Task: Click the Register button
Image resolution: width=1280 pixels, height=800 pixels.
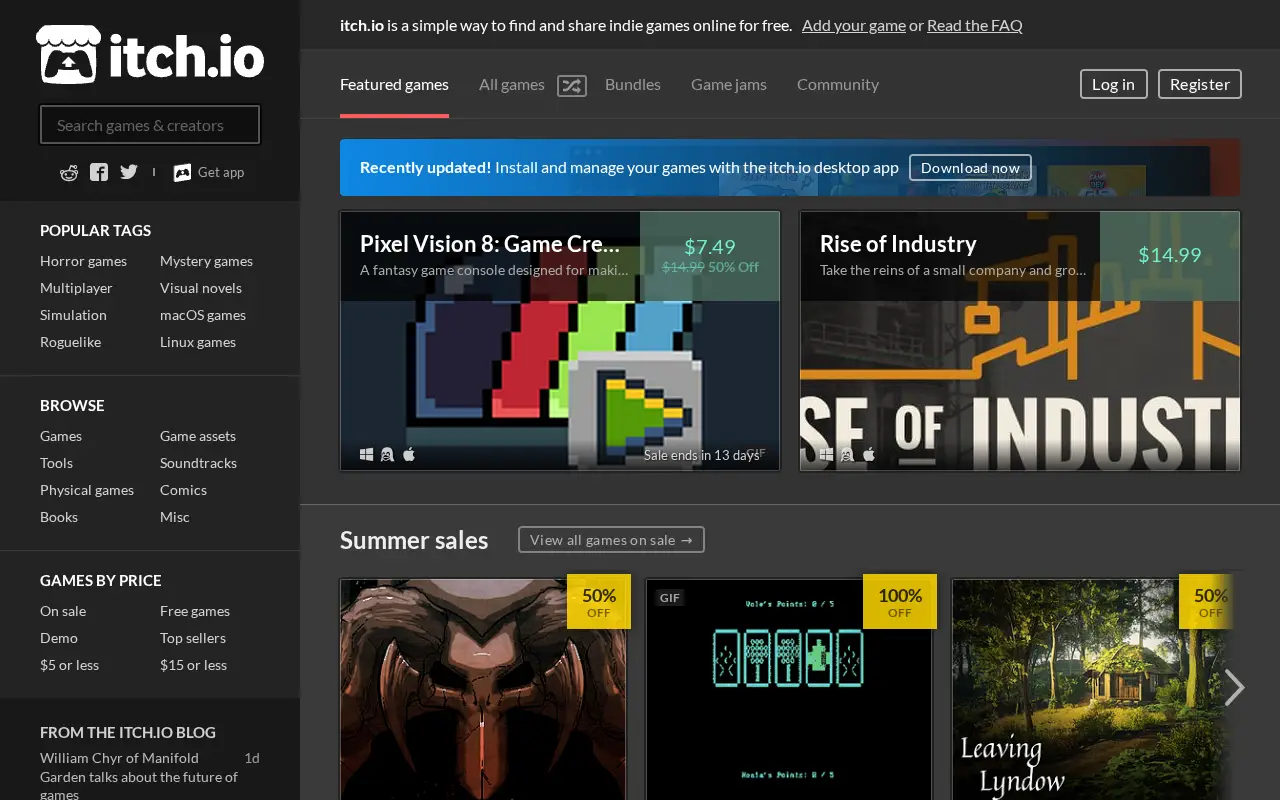Action: 1200,84
